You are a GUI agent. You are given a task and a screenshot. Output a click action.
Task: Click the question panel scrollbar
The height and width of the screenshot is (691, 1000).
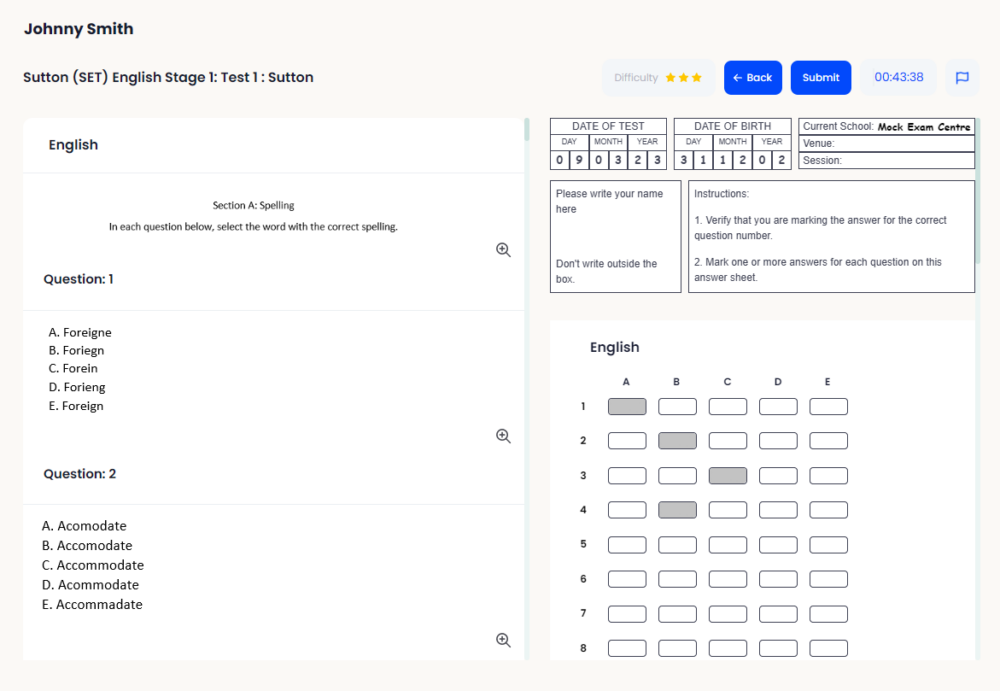(525, 130)
